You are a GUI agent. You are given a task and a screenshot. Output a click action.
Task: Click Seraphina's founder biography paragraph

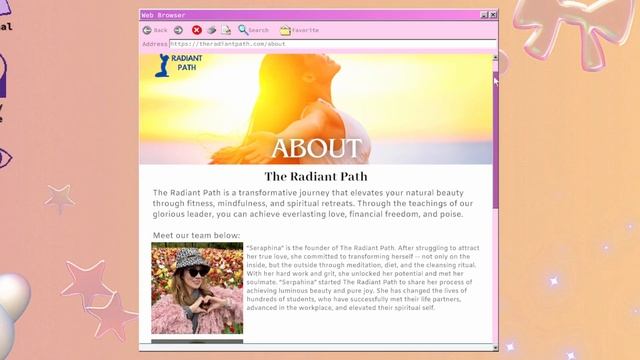click(363, 278)
